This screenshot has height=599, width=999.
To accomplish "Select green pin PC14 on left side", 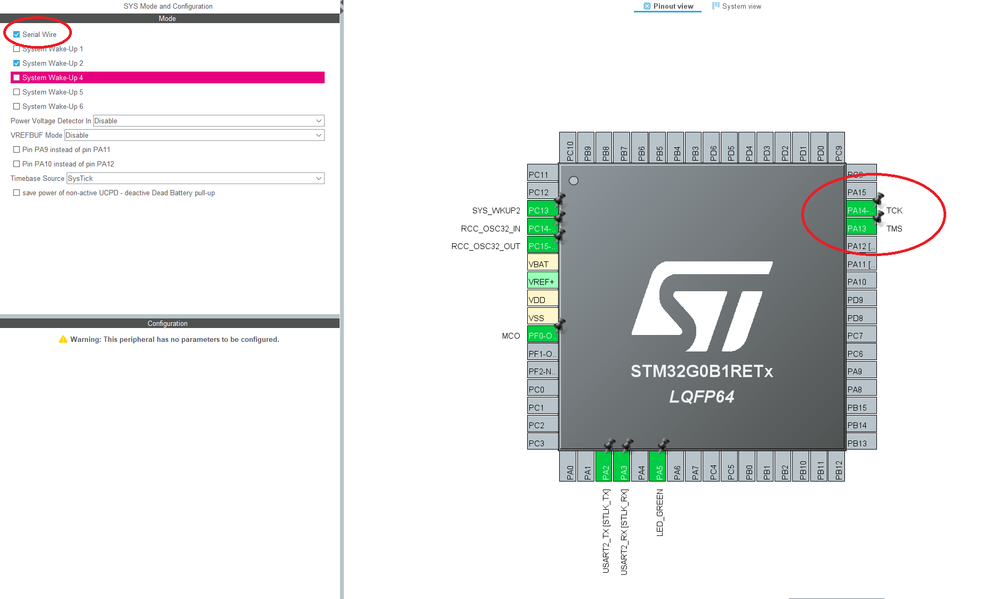I will click(x=543, y=228).
